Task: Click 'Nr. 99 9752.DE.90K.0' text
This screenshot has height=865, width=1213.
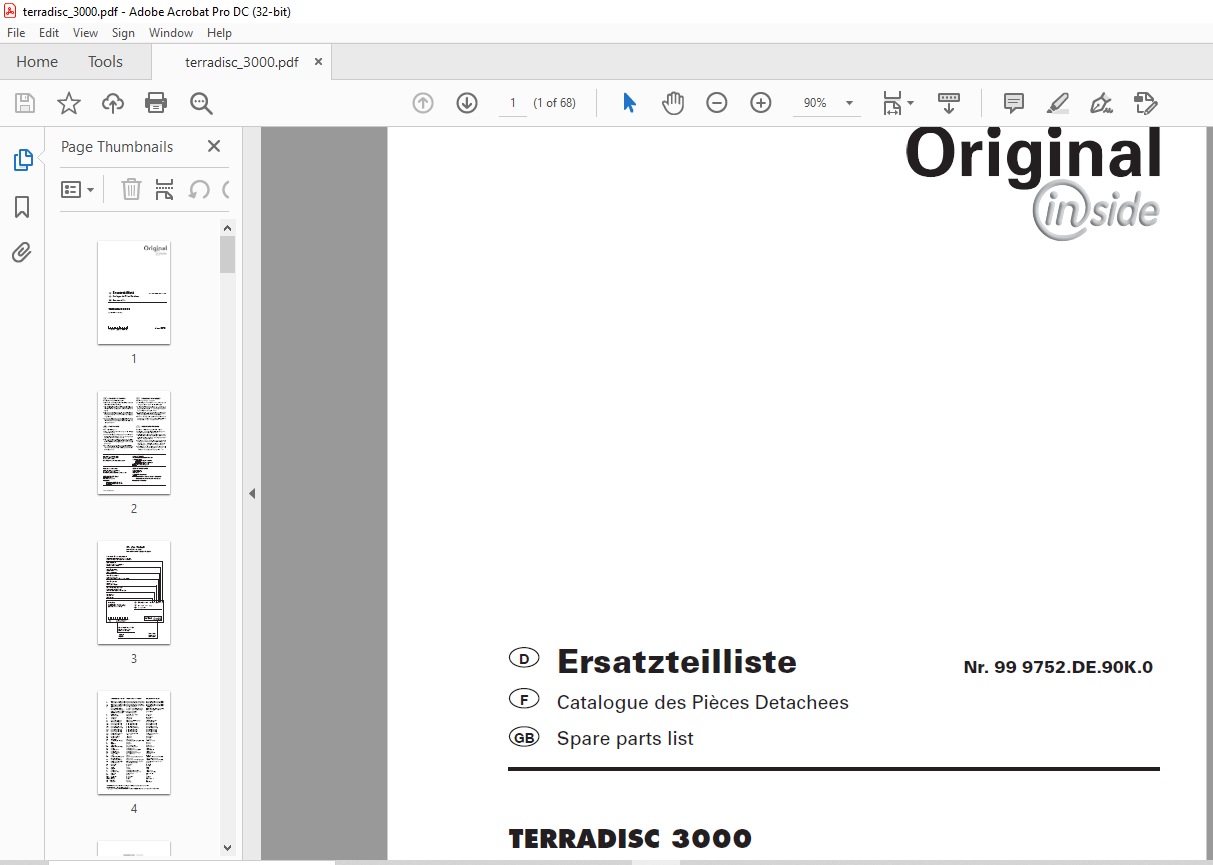Action: click(x=1058, y=667)
